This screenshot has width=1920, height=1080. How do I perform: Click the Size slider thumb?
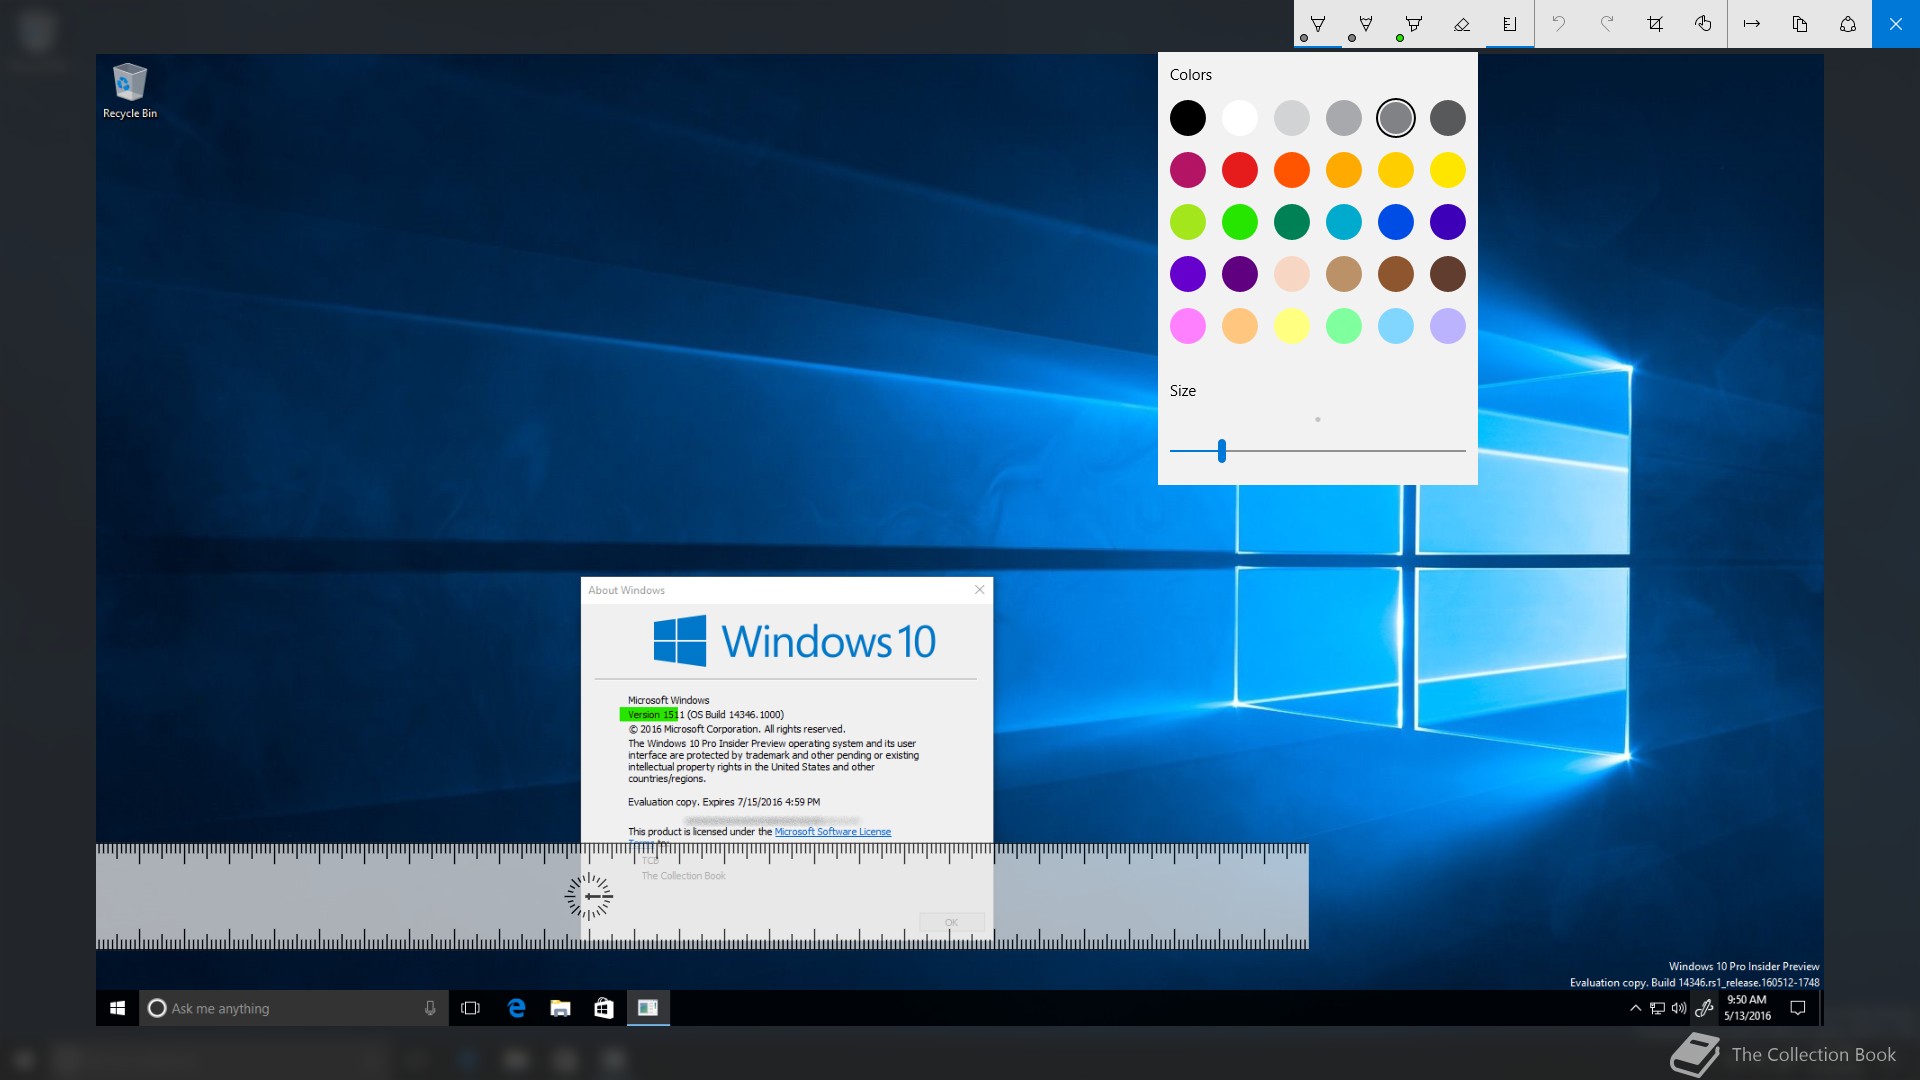pos(1222,451)
